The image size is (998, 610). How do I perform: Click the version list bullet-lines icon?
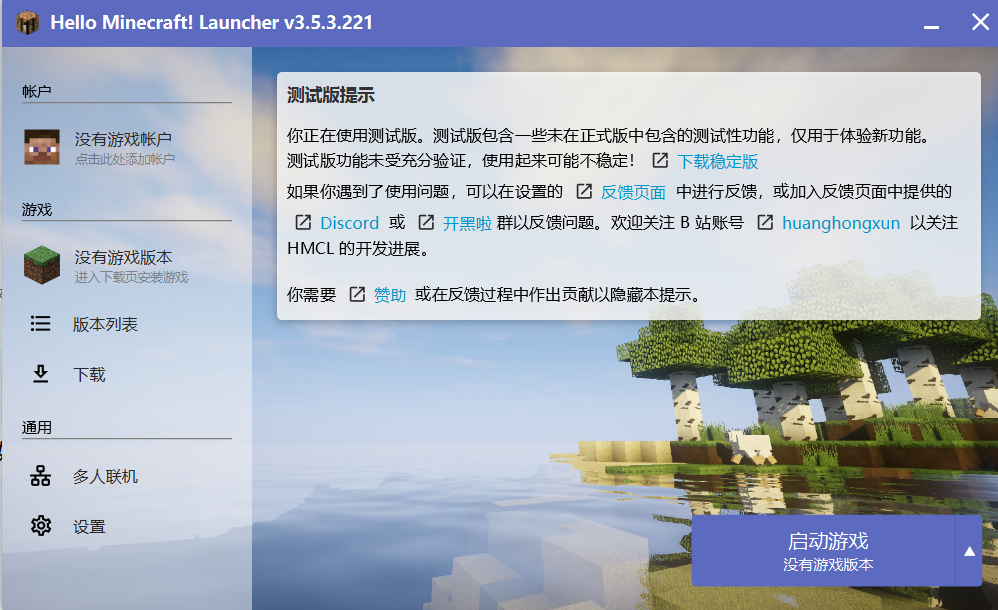41,323
